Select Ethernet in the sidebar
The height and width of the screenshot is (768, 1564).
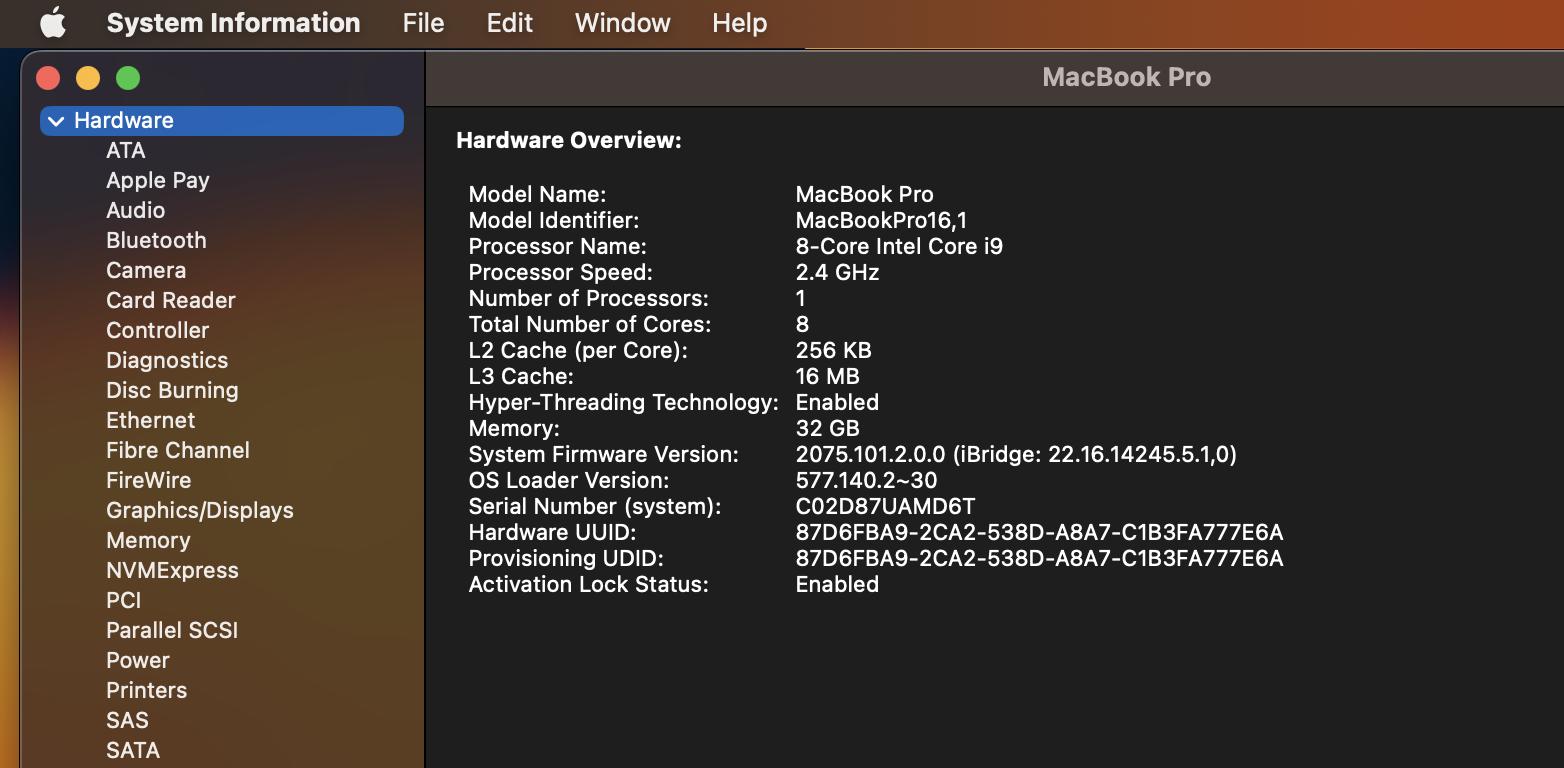[151, 420]
